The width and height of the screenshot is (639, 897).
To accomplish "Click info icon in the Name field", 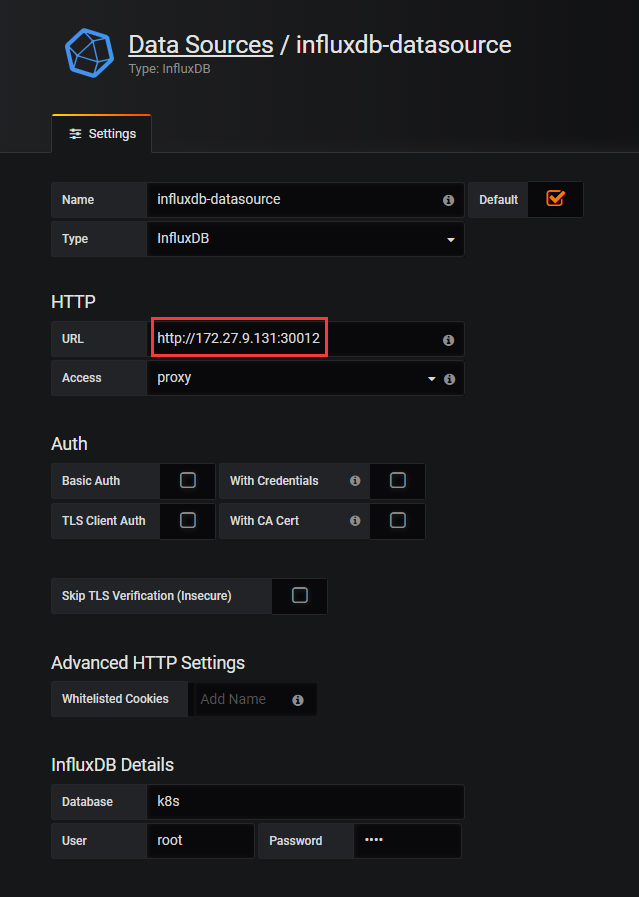I will 449,200.
